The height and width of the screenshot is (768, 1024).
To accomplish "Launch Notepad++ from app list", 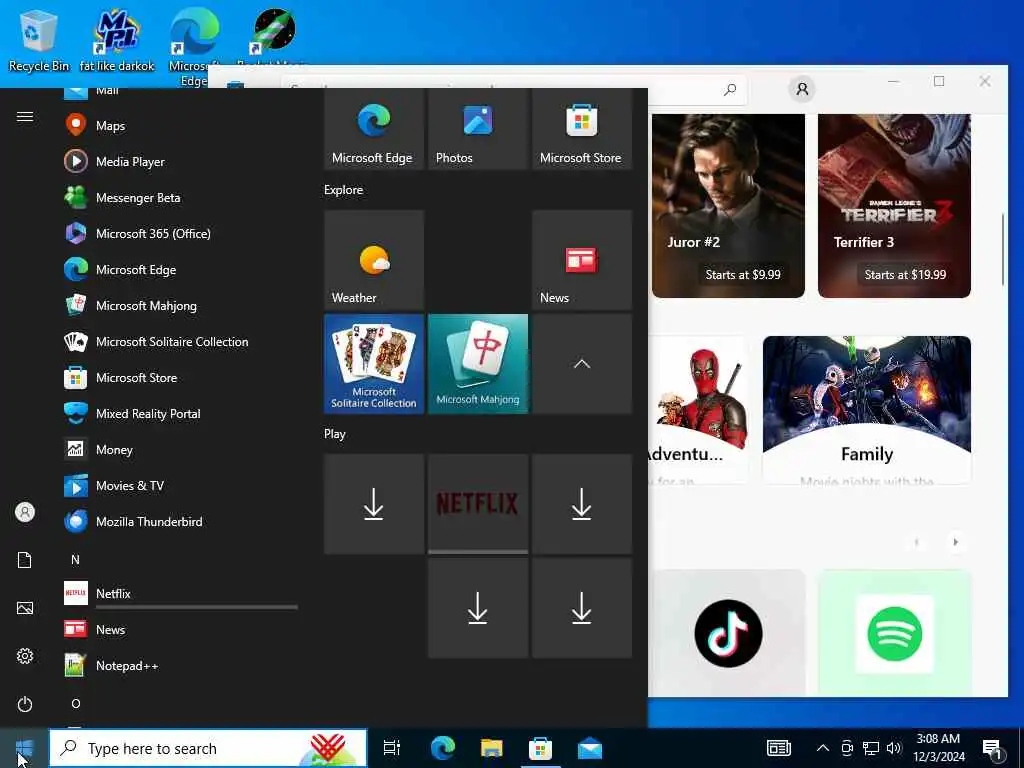I will click(x=181, y=665).
